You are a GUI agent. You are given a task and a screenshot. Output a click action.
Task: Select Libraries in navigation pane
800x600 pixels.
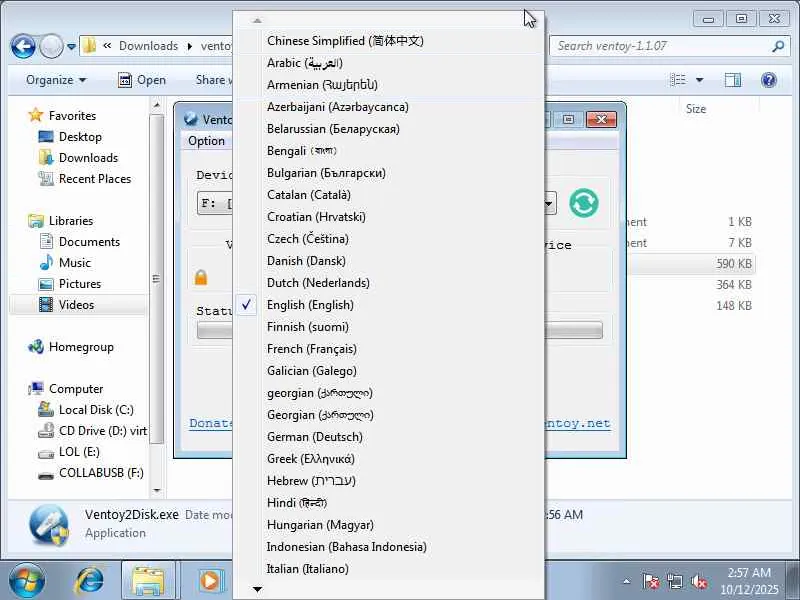pos(61,220)
